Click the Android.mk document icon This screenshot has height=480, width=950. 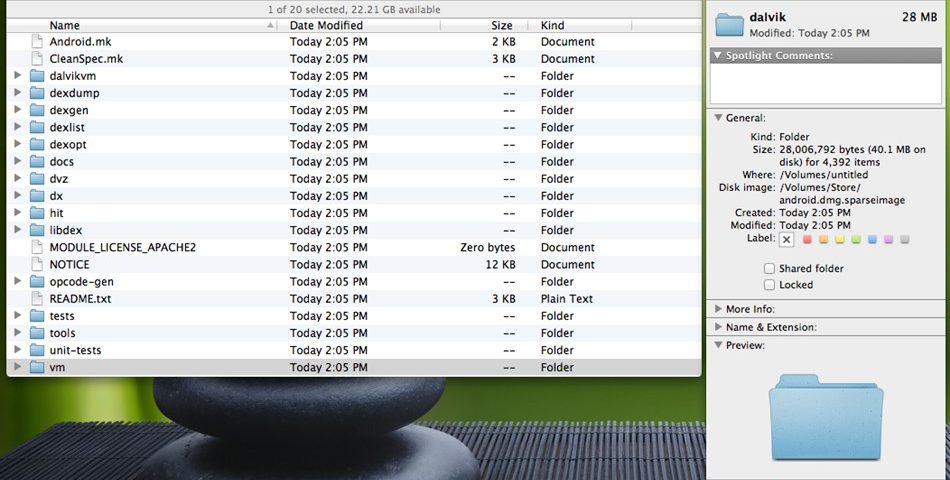tap(38, 42)
